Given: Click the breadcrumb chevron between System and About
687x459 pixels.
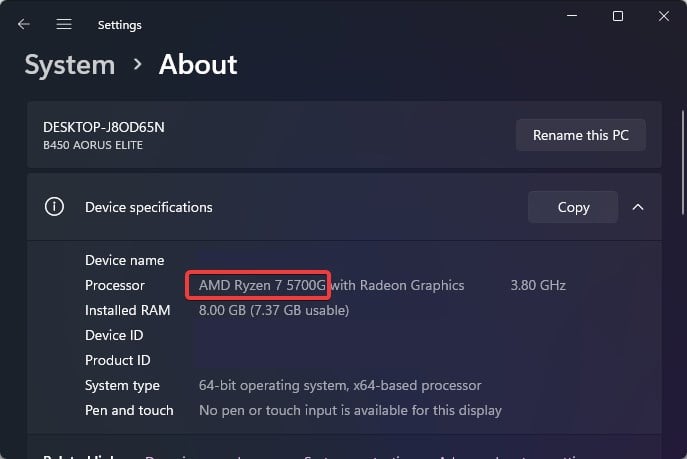Looking at the screenshot, I should pyautogui.click(x=137, y=65).
